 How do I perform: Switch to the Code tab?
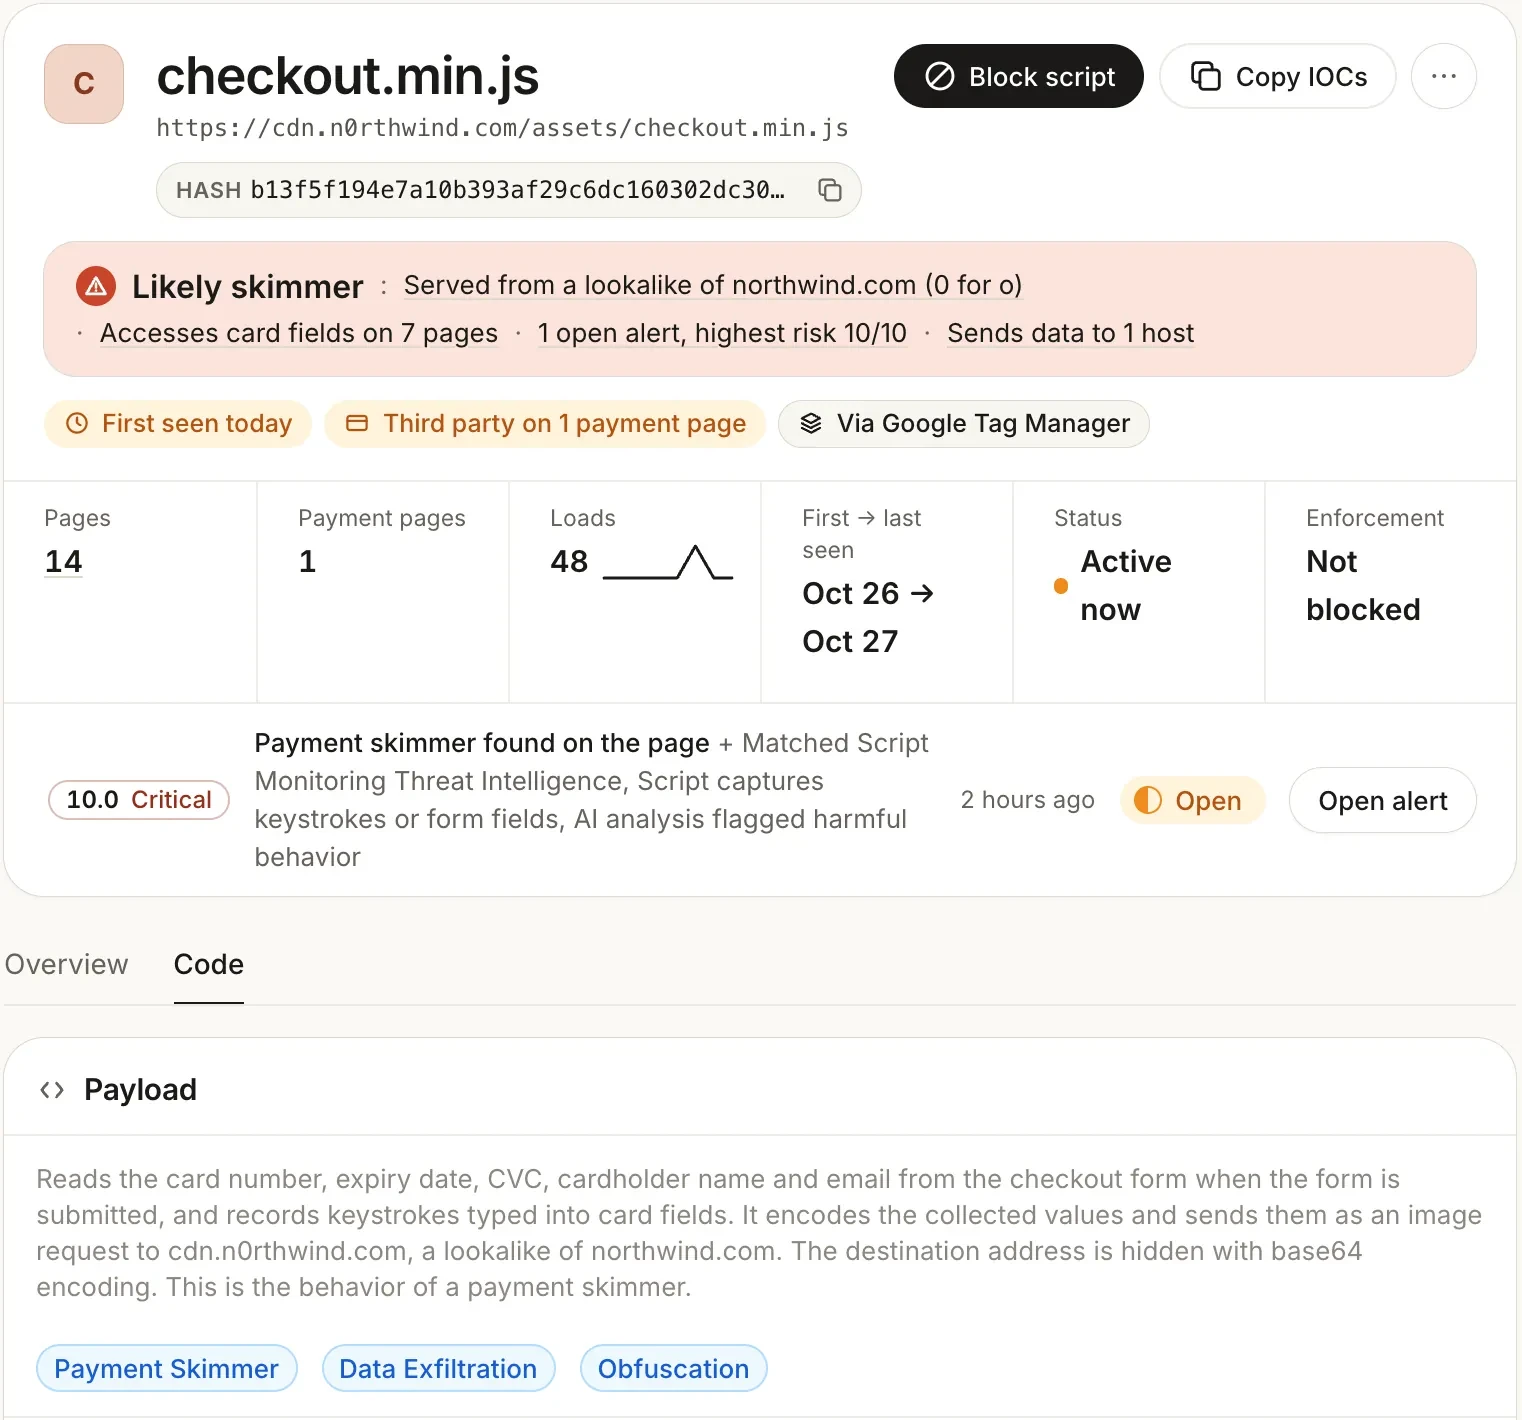pos(209,964)
